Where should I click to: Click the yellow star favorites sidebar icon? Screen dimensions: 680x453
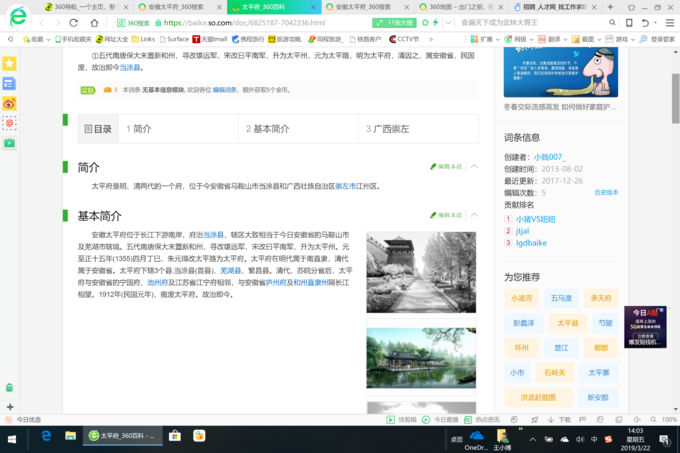pyautogui.click(x=9, y=63)
